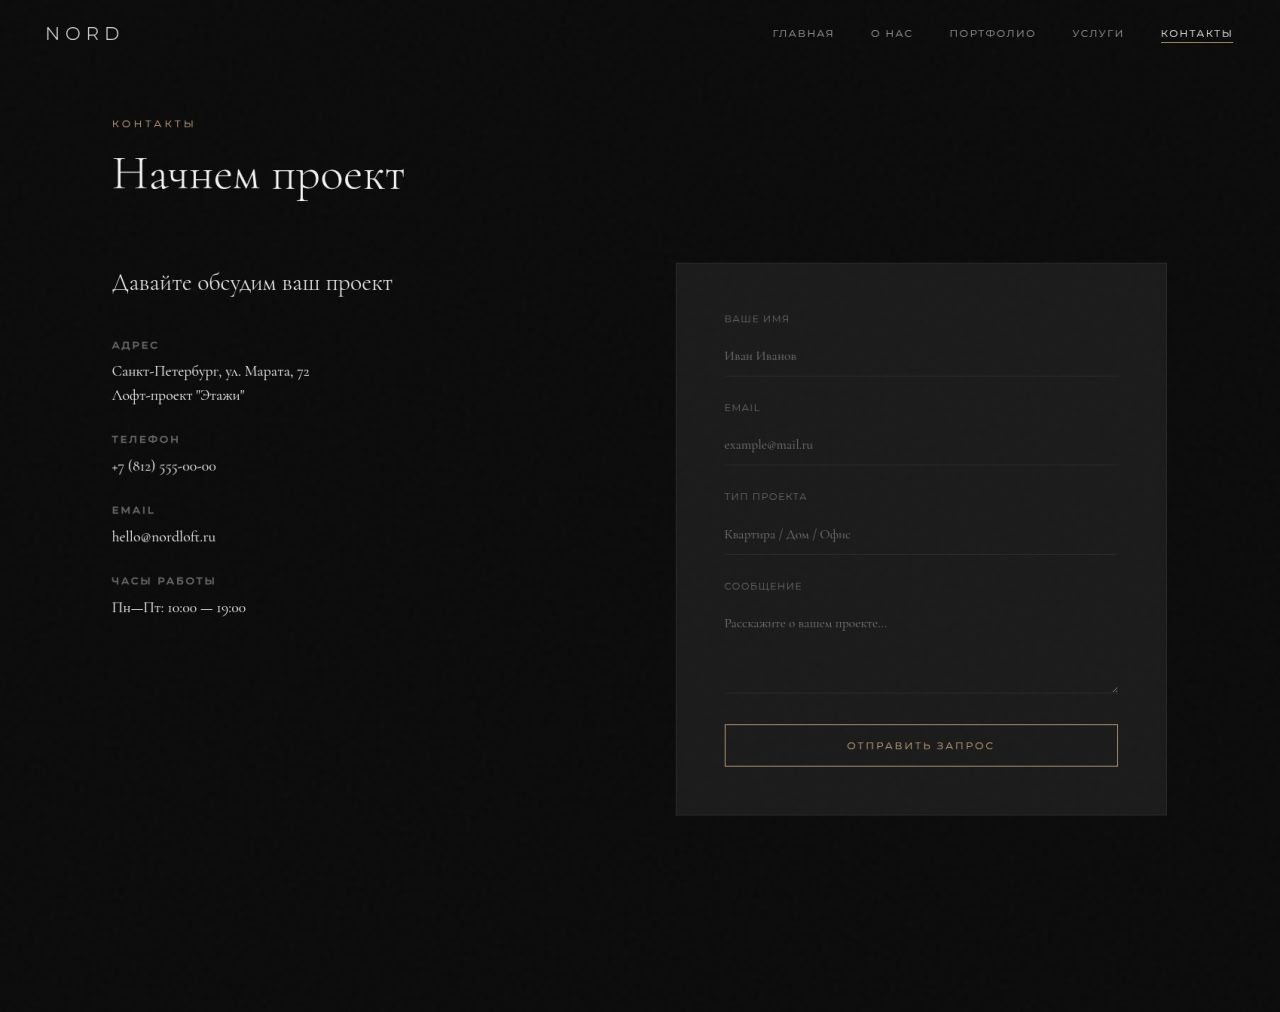Viewport: 1280px width, 1012px height.
Task: Open the Портфолио section
Action: pyautogui.click(x=992, y=34)
